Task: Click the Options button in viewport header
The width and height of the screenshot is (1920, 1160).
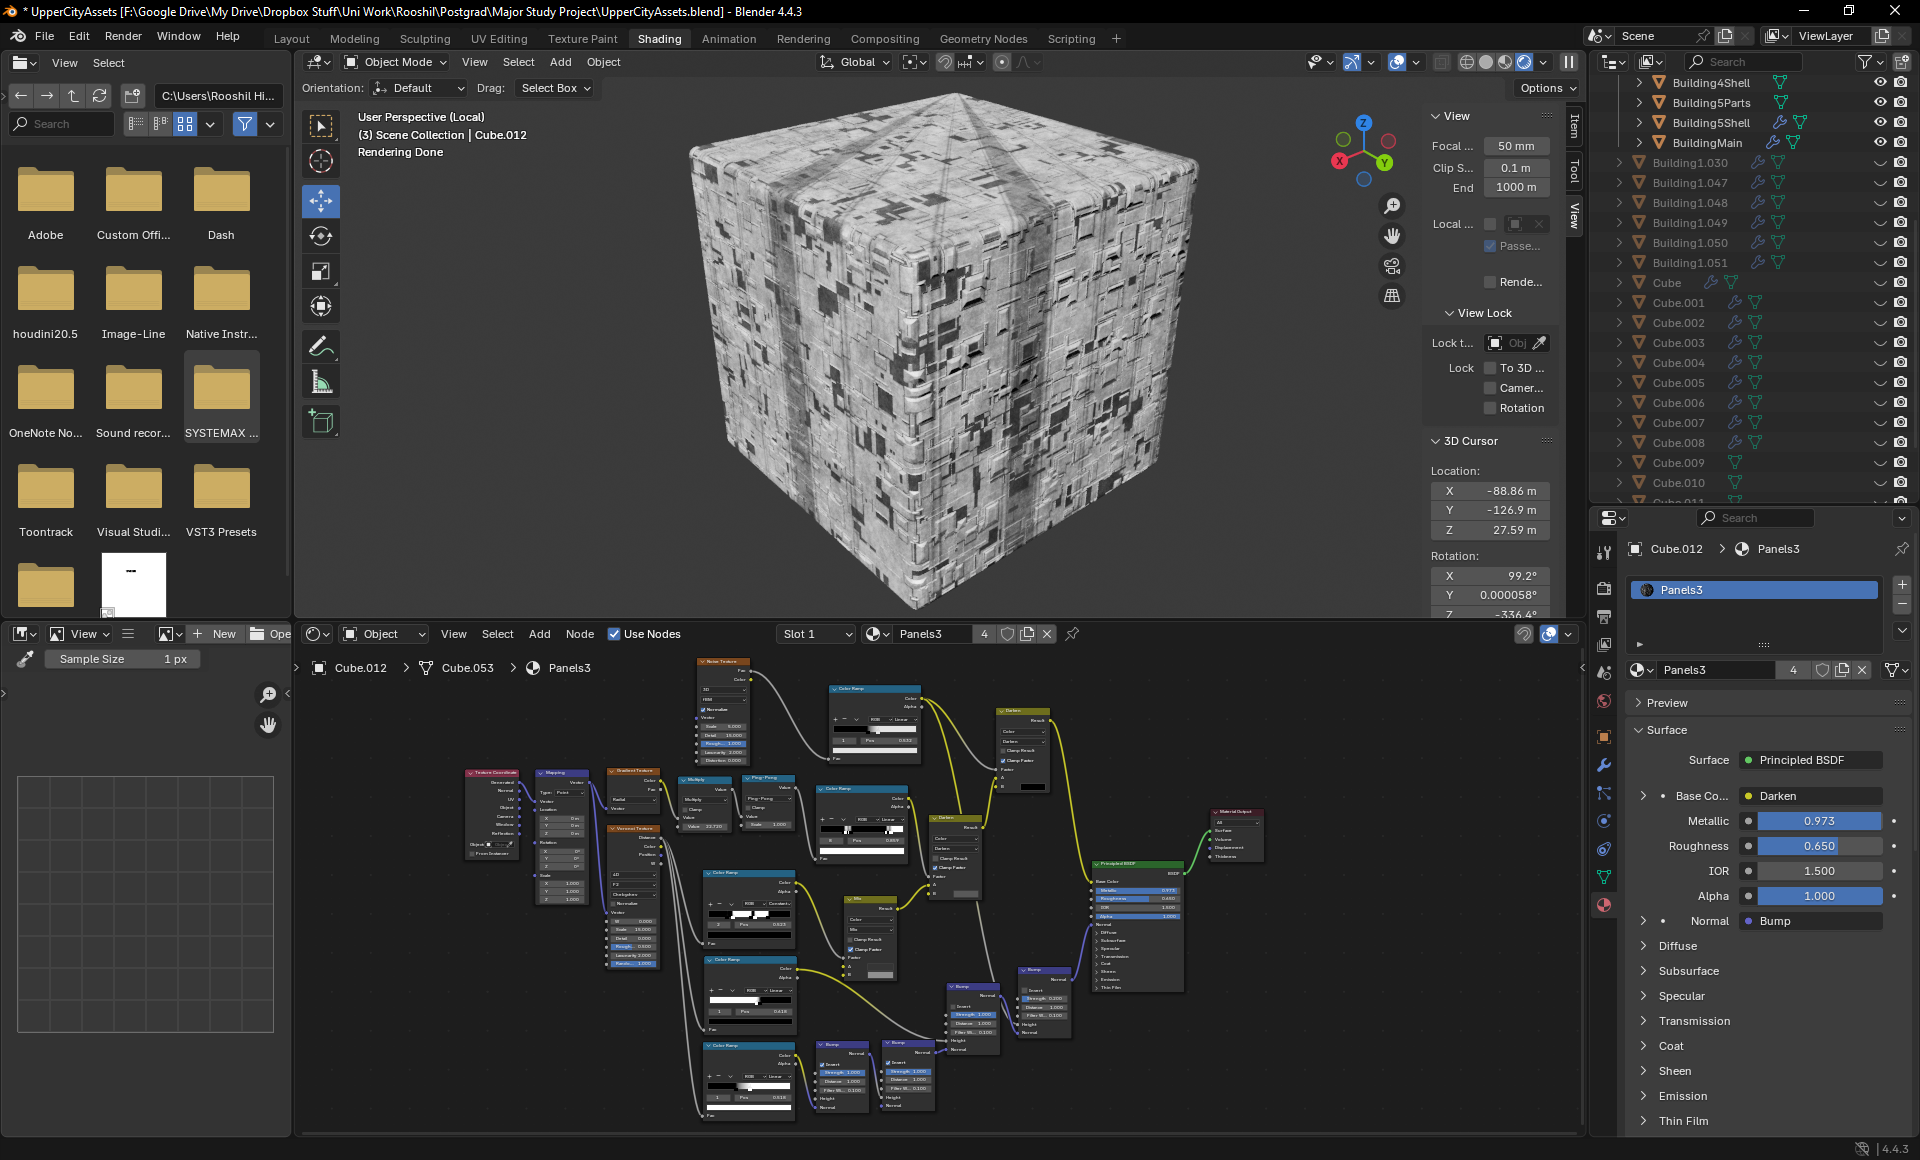Action: coord(1547,88)
